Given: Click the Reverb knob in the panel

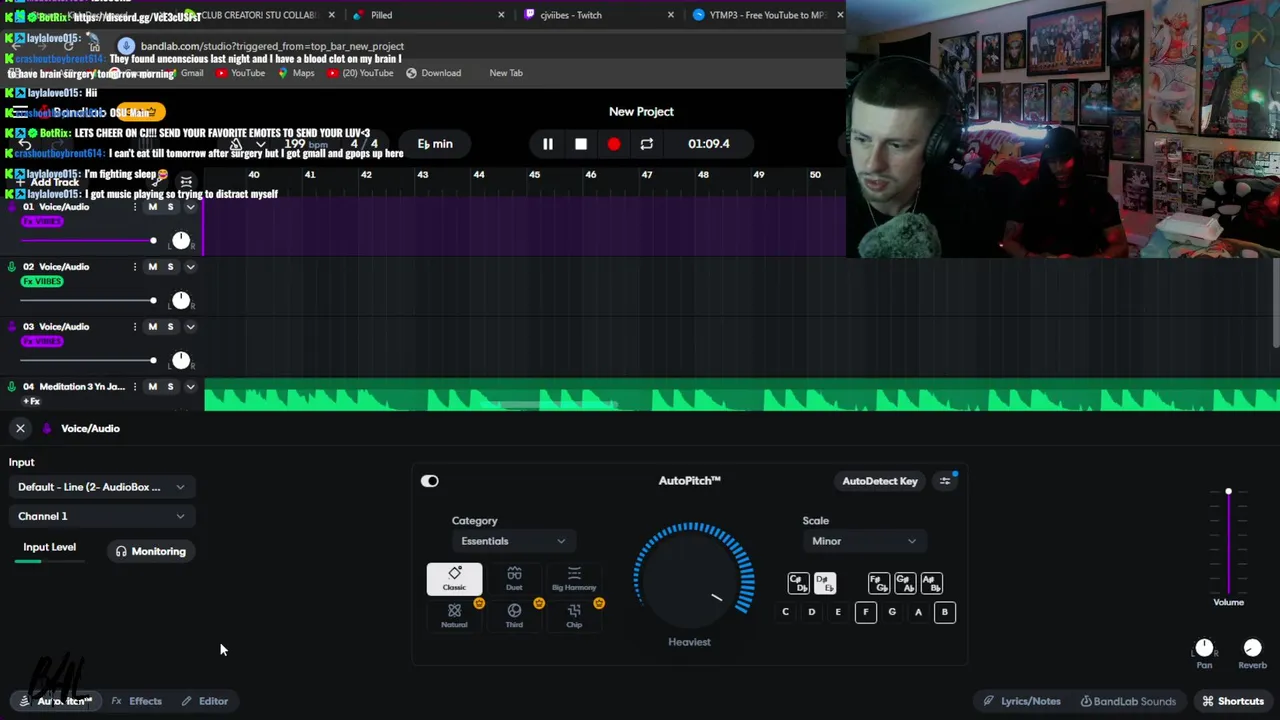Looking at the screenshot, I should [x=1252, y=648].
